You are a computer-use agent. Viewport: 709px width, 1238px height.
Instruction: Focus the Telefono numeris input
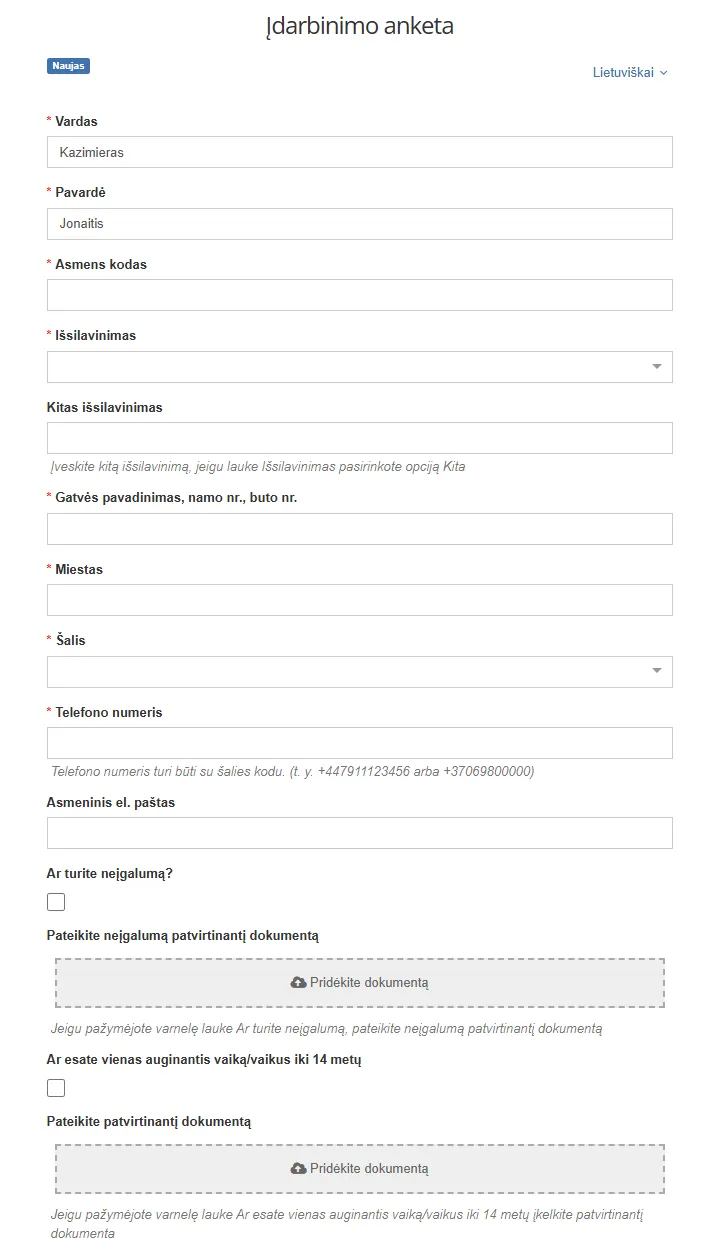click(359, 742)
